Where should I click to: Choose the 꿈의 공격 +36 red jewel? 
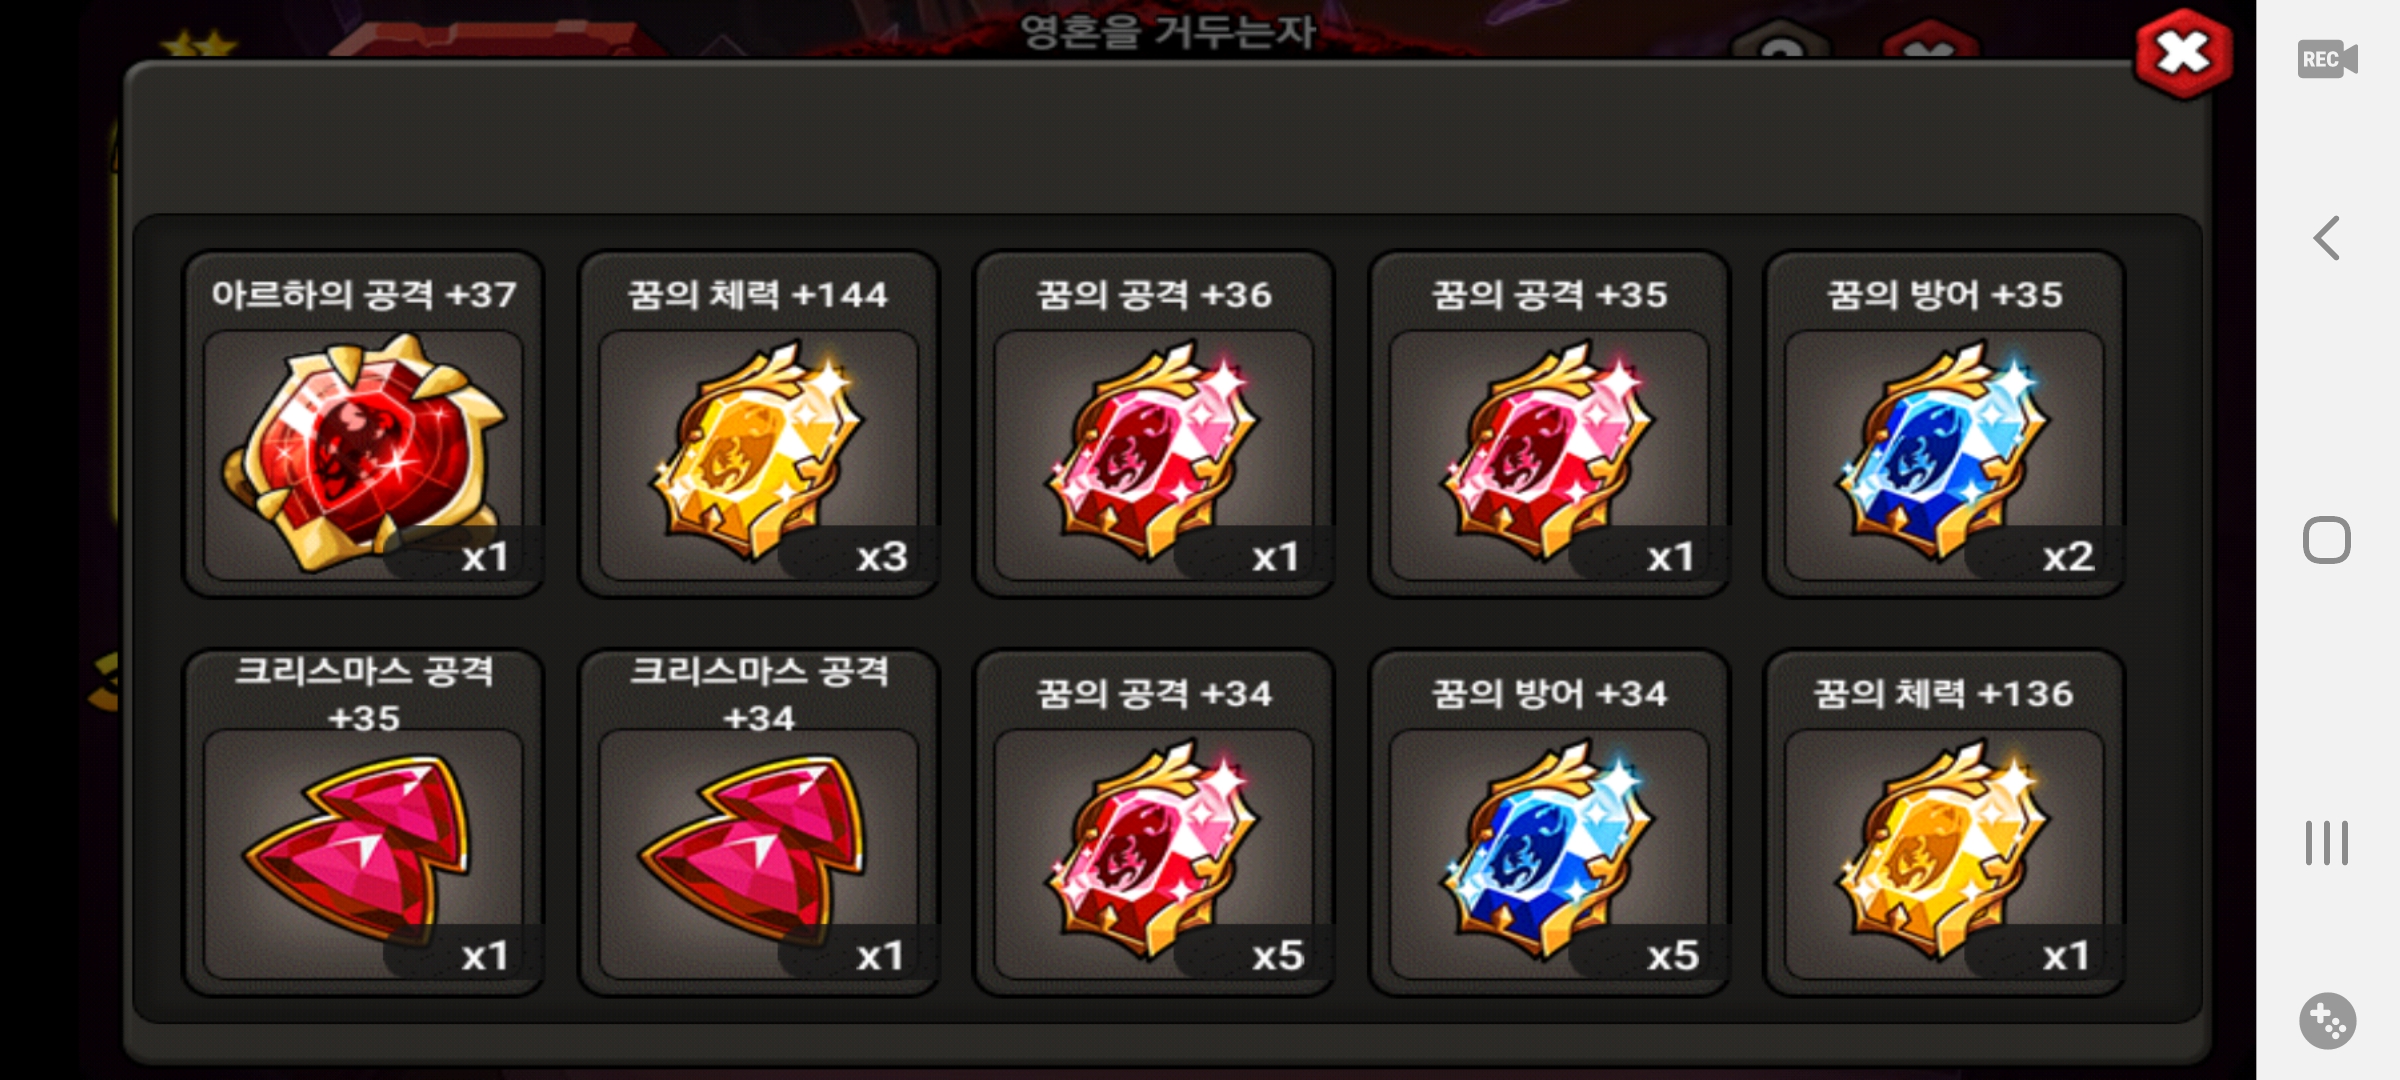point(1153,455)
